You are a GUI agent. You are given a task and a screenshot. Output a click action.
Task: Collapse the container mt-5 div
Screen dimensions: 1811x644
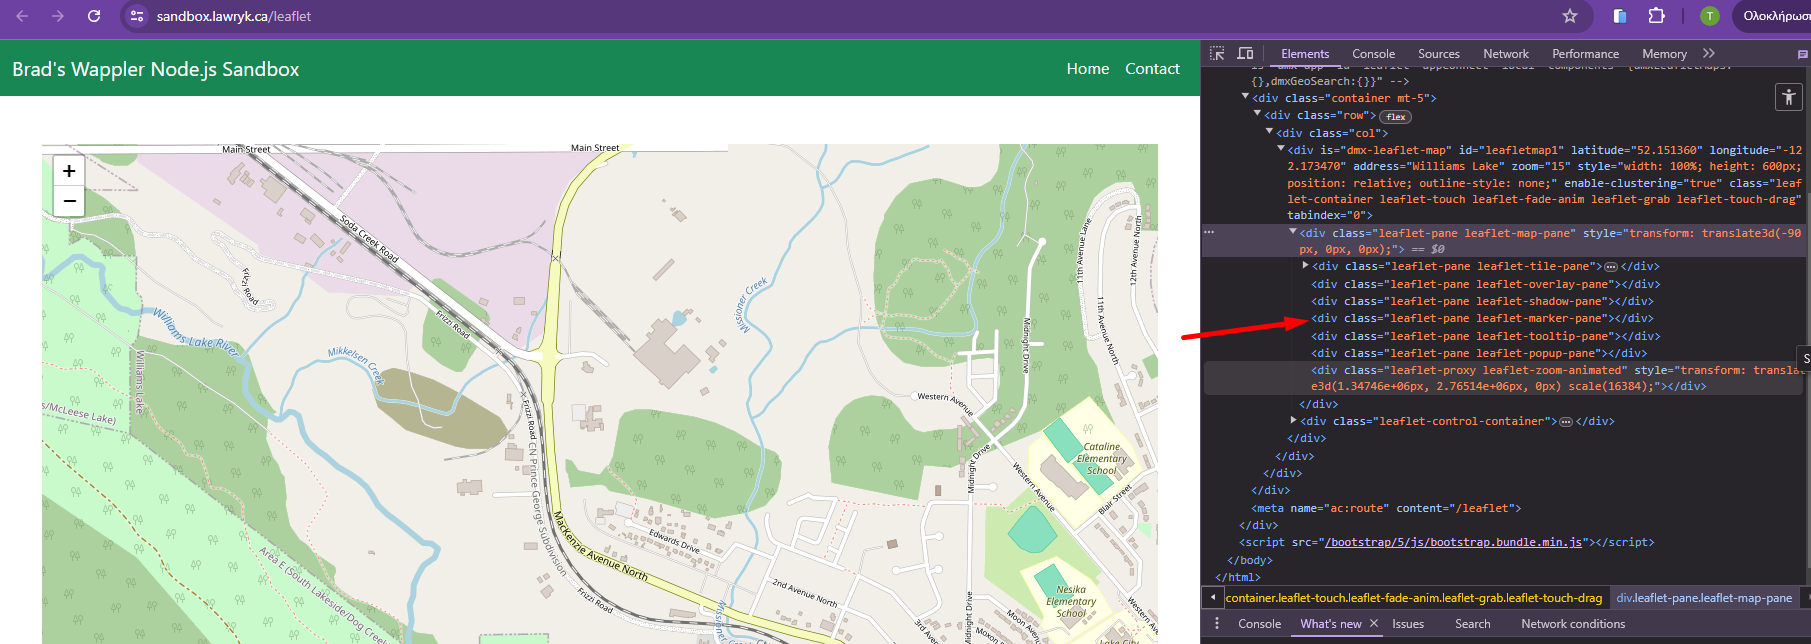pos(1246,97)
